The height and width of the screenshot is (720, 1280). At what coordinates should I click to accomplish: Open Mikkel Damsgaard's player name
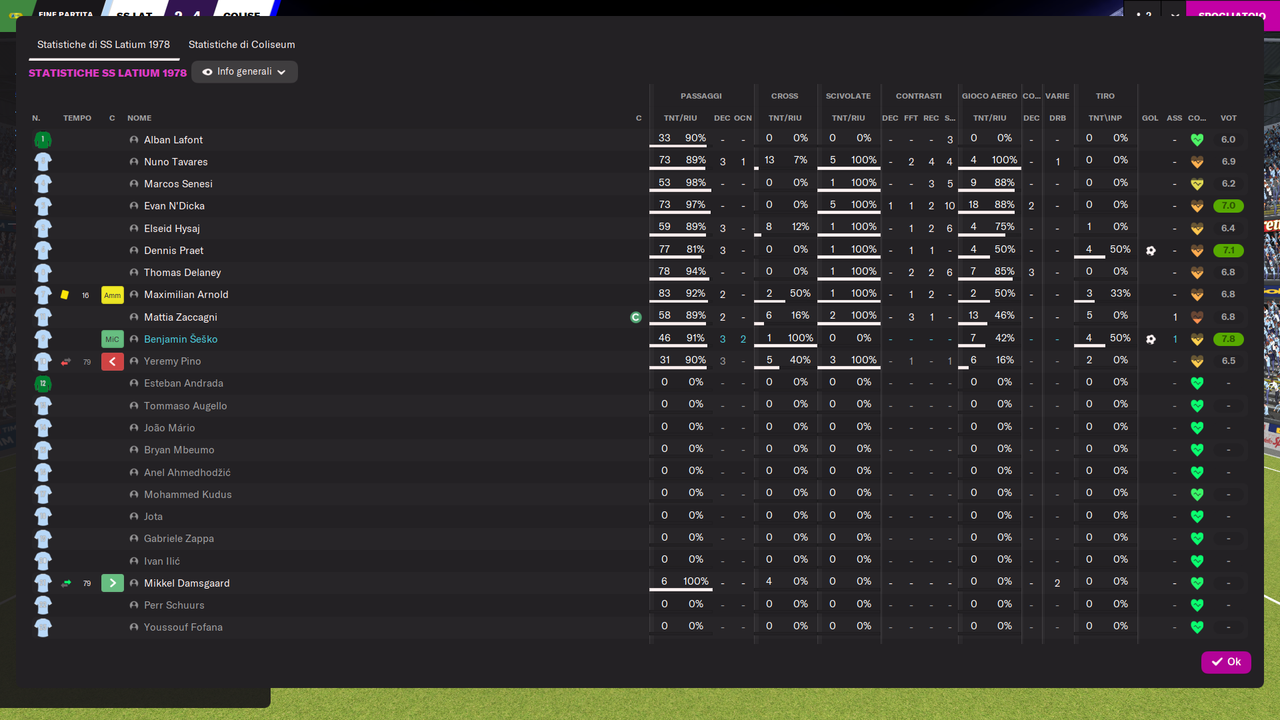click(189, 583)
